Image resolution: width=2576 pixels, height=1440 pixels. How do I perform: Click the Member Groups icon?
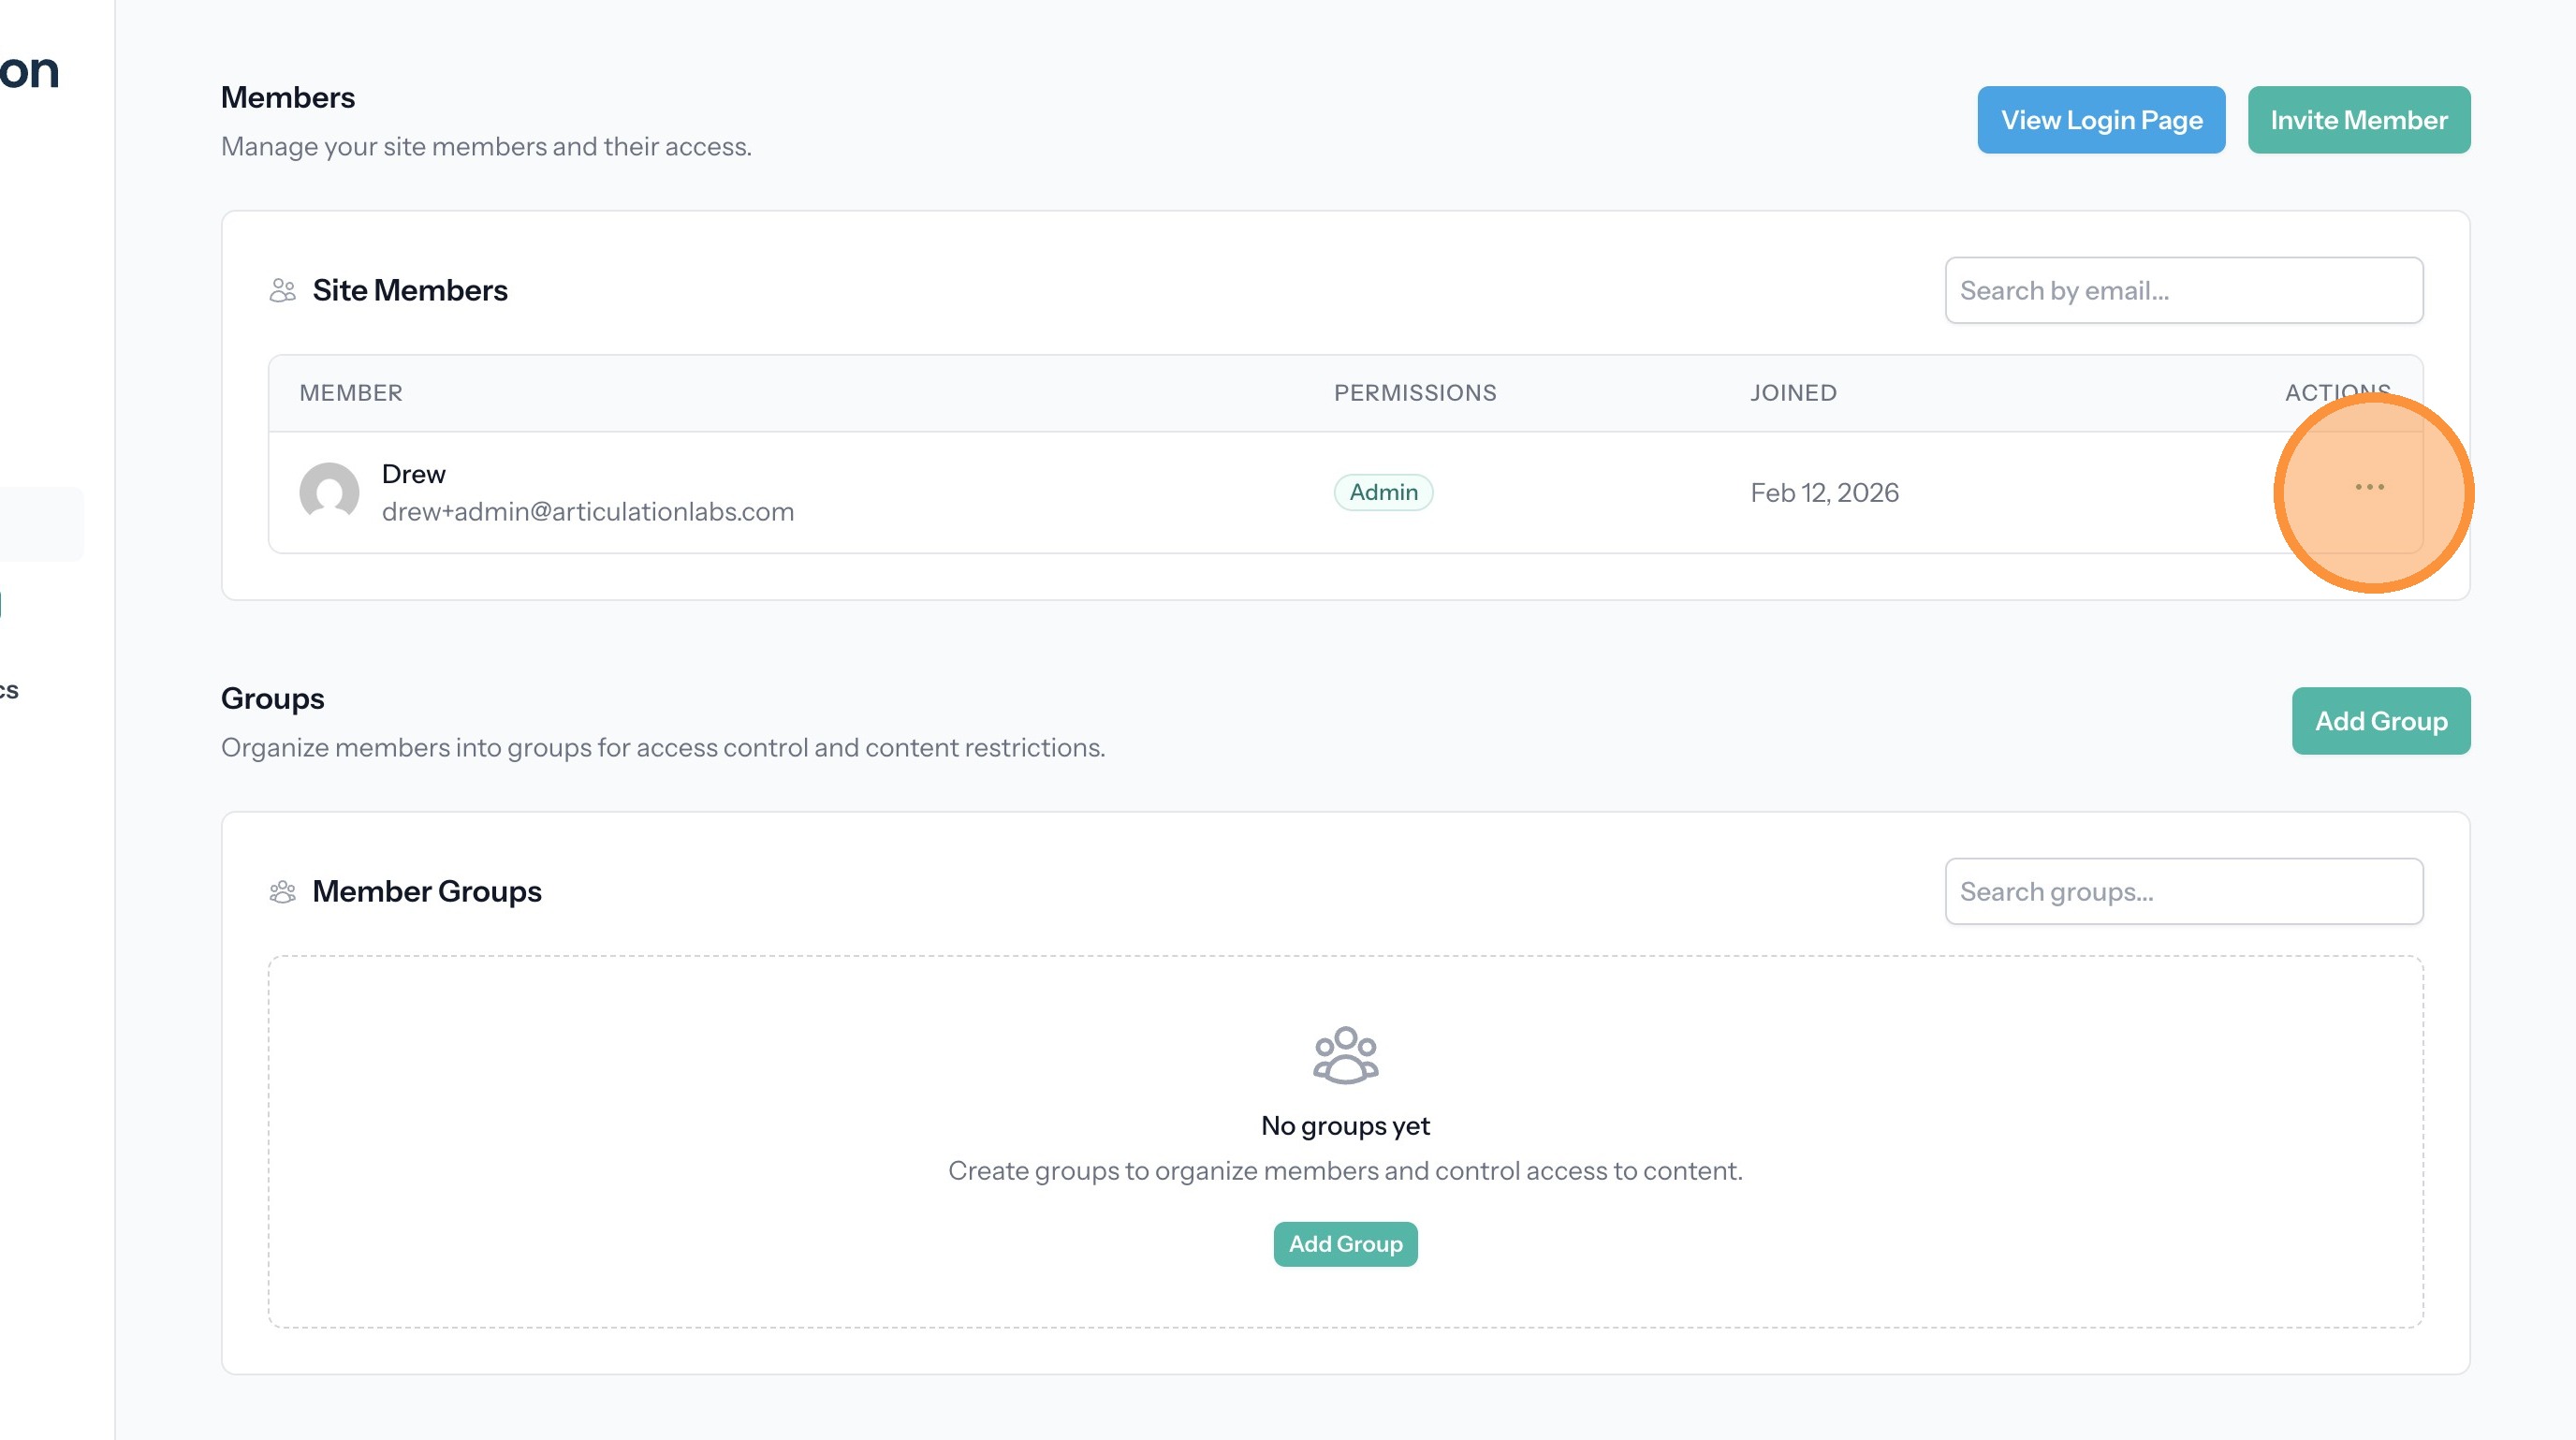(283, 891)
